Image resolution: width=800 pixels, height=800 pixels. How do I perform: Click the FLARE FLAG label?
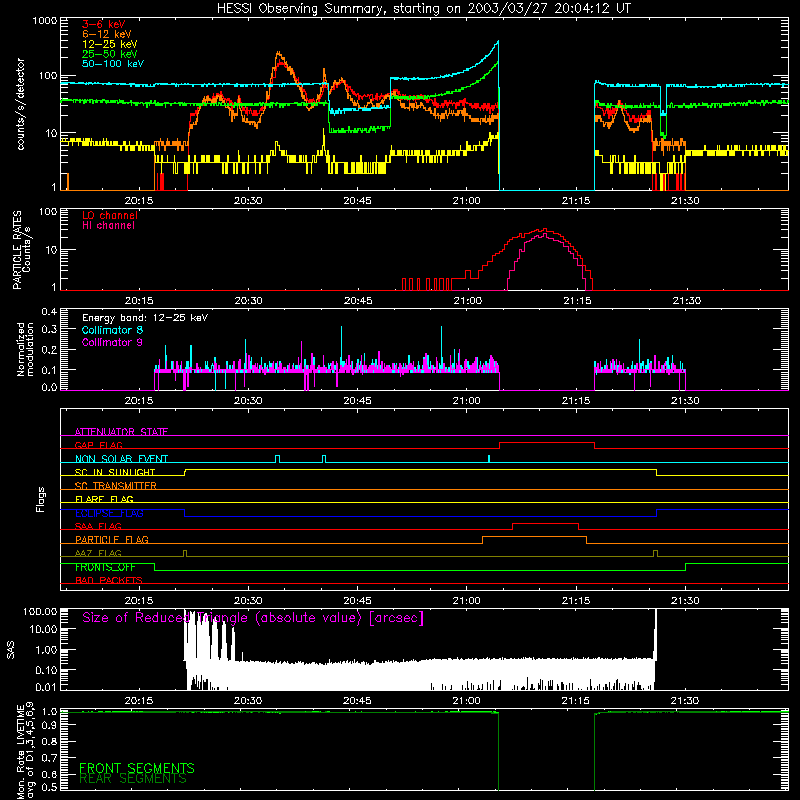click(104, 499)
